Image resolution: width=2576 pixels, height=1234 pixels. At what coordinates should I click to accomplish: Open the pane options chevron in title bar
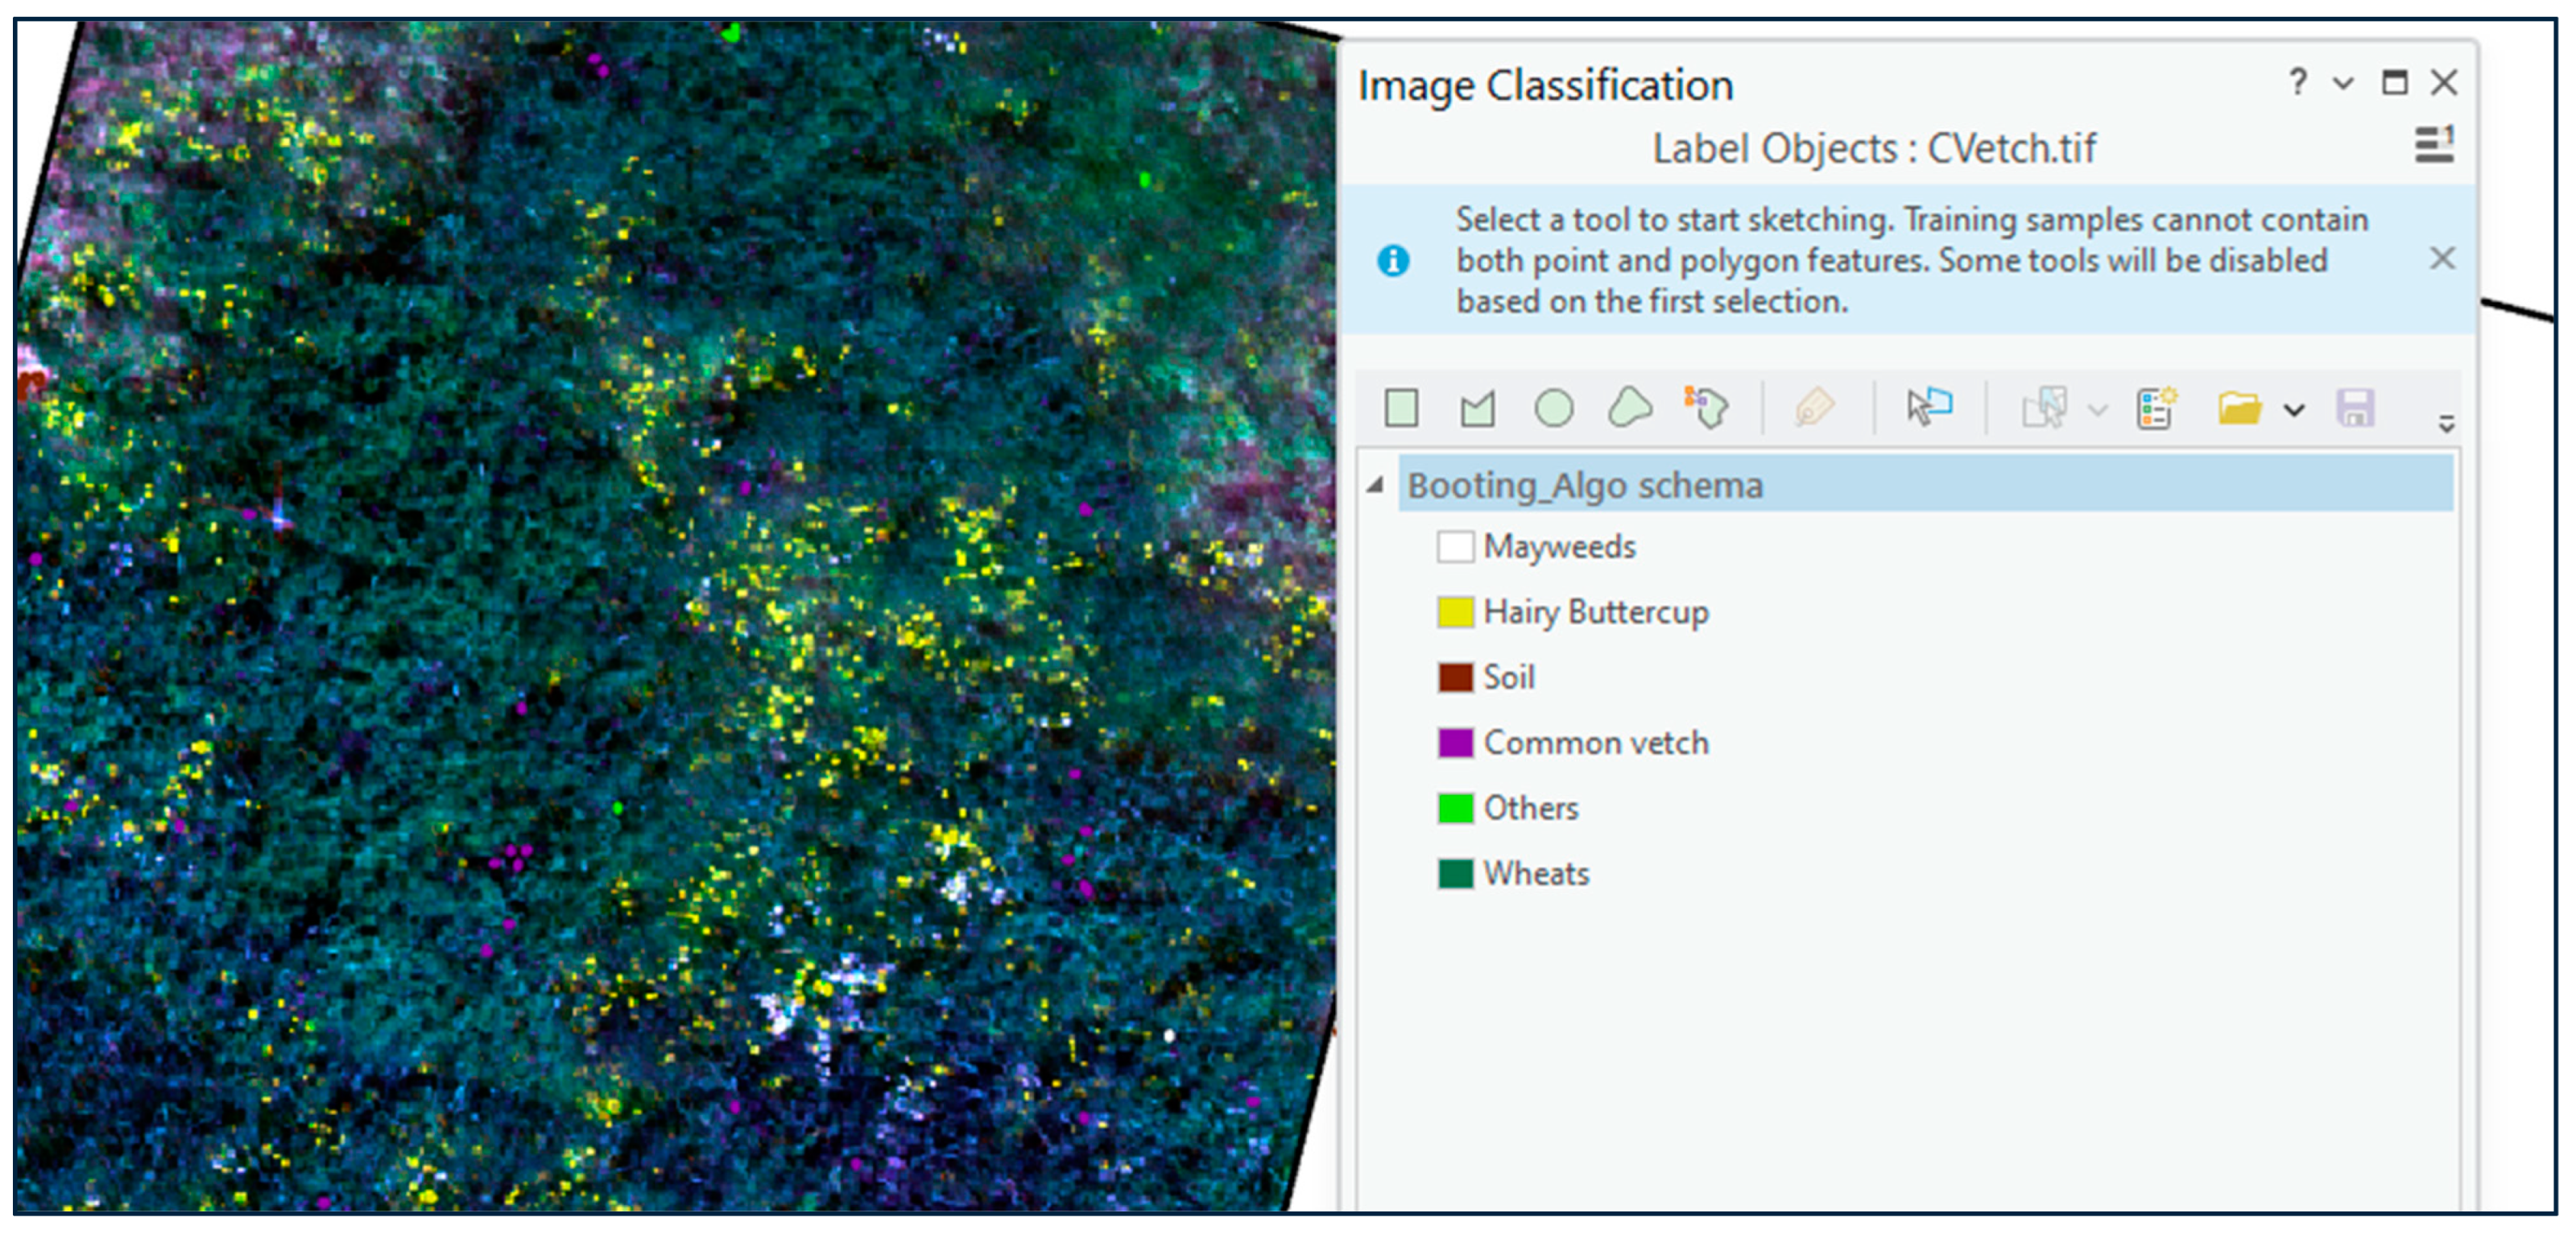tap(2343, 84)
